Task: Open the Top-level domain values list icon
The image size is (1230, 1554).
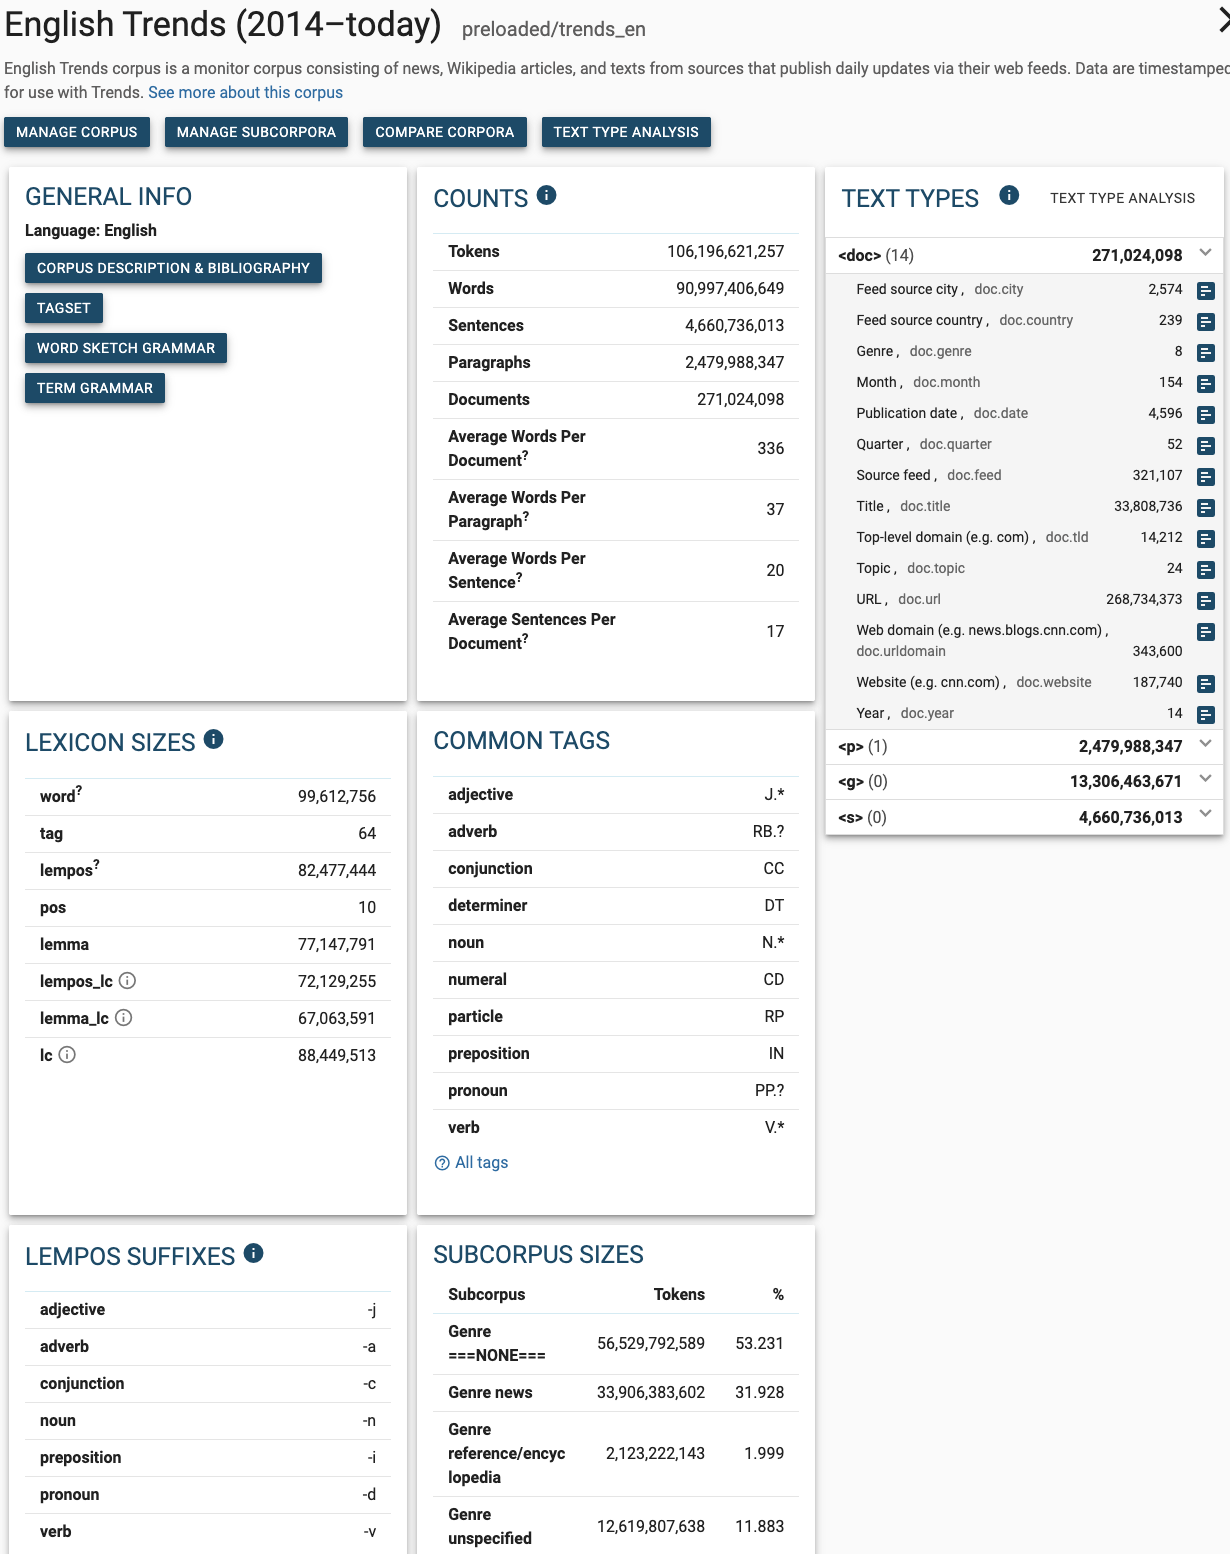Action: point(1206,539)
